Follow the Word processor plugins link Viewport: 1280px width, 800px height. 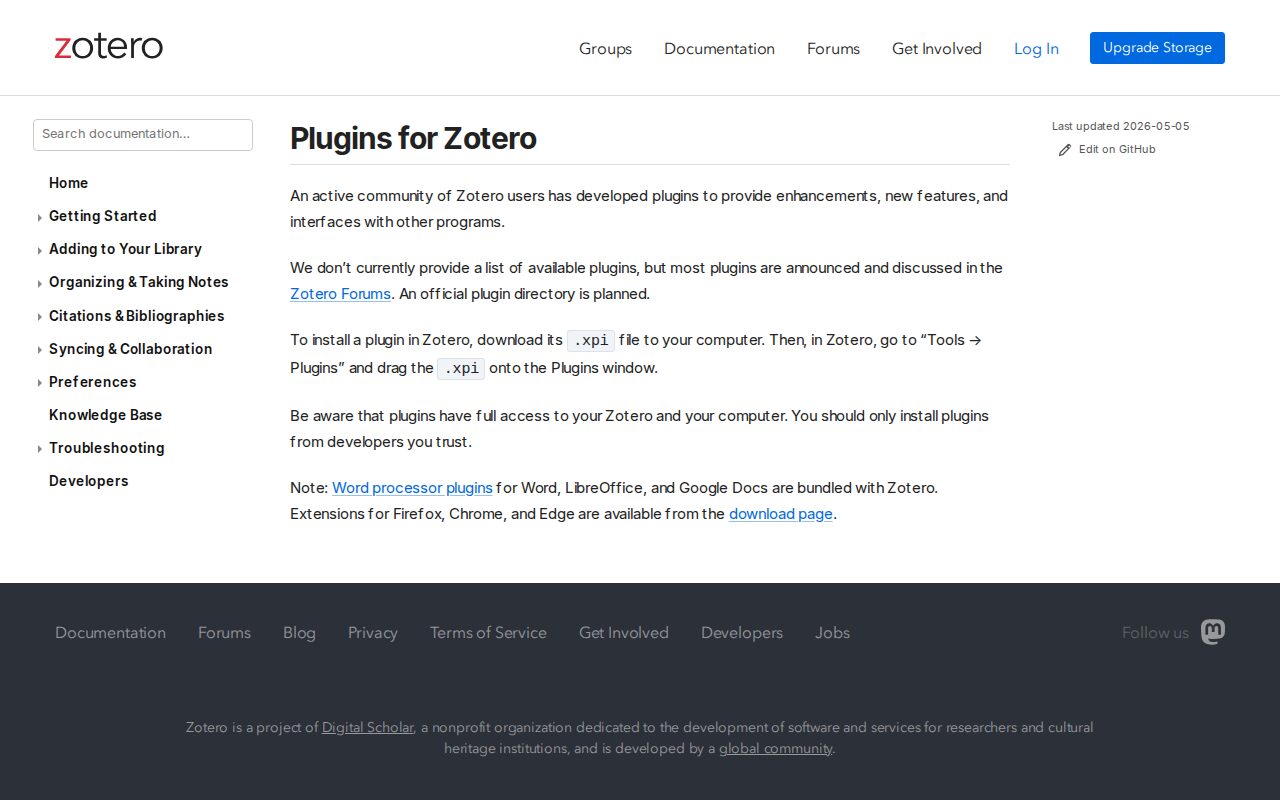(x=412, y=488)
